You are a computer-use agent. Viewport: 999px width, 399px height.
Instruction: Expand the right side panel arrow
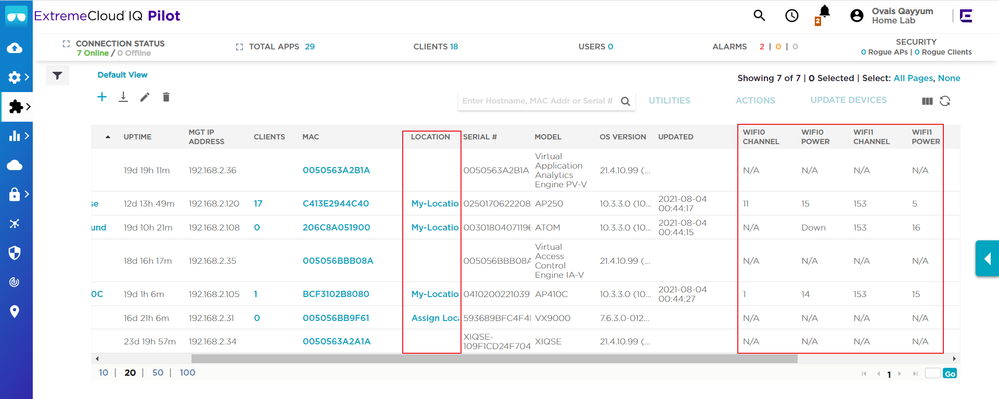coord(987,259)
